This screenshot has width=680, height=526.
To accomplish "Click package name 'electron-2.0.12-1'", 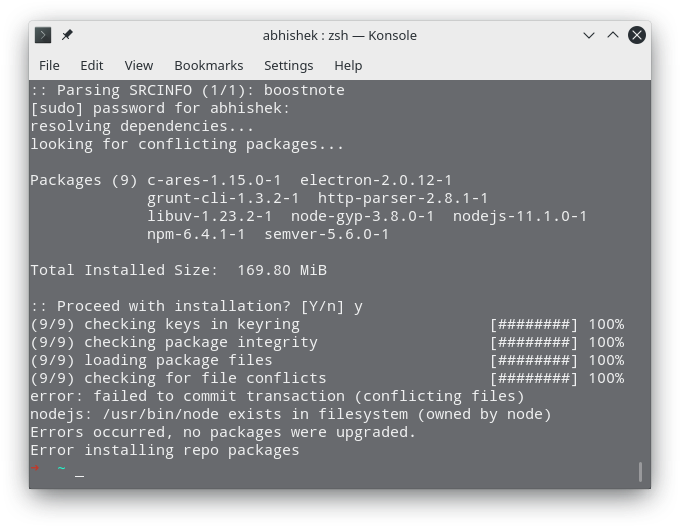I will coord(376,180).
